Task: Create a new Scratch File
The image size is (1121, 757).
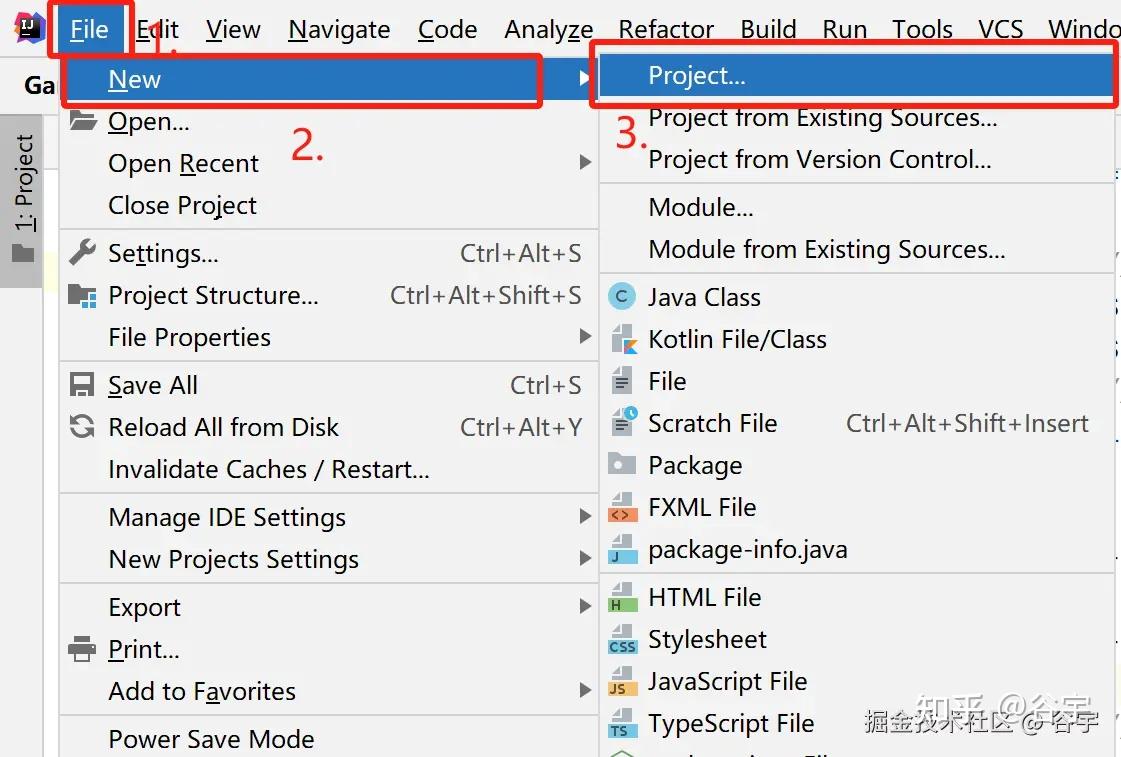Action: coord(712,423)
